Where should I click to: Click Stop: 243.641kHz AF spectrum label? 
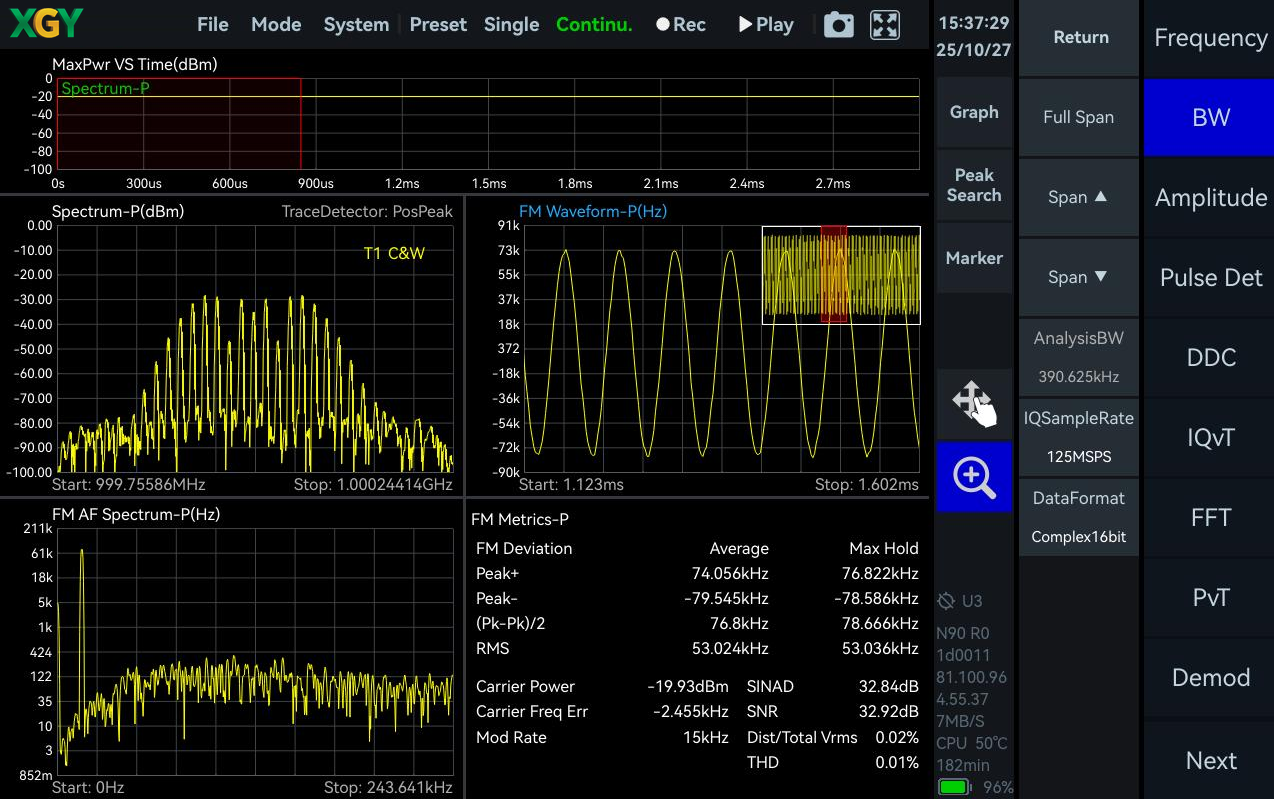point(388,787)
